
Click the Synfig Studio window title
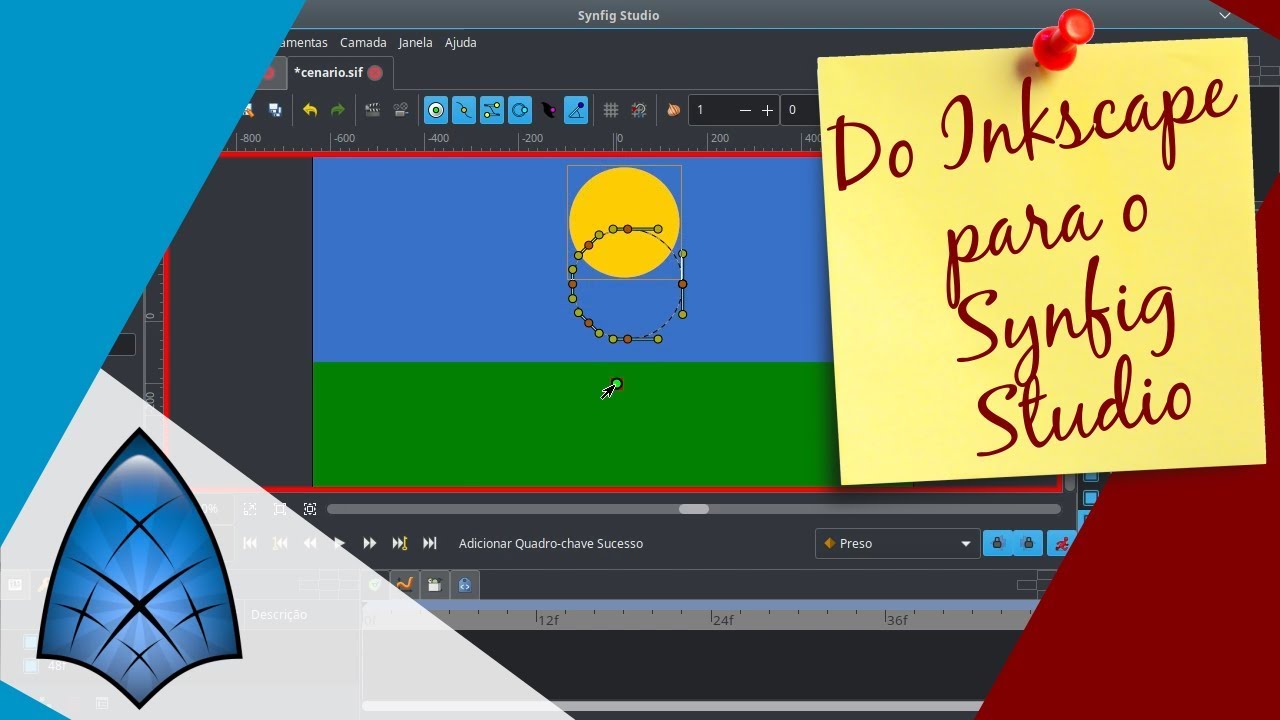[x=618, y=15]
